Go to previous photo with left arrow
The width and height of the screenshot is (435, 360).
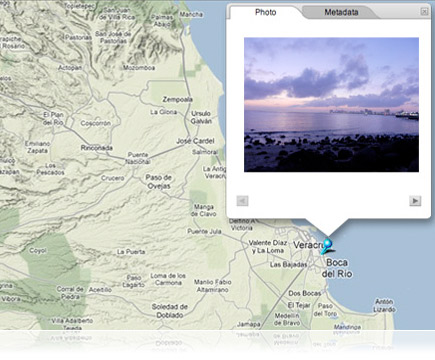coord(242,201)
